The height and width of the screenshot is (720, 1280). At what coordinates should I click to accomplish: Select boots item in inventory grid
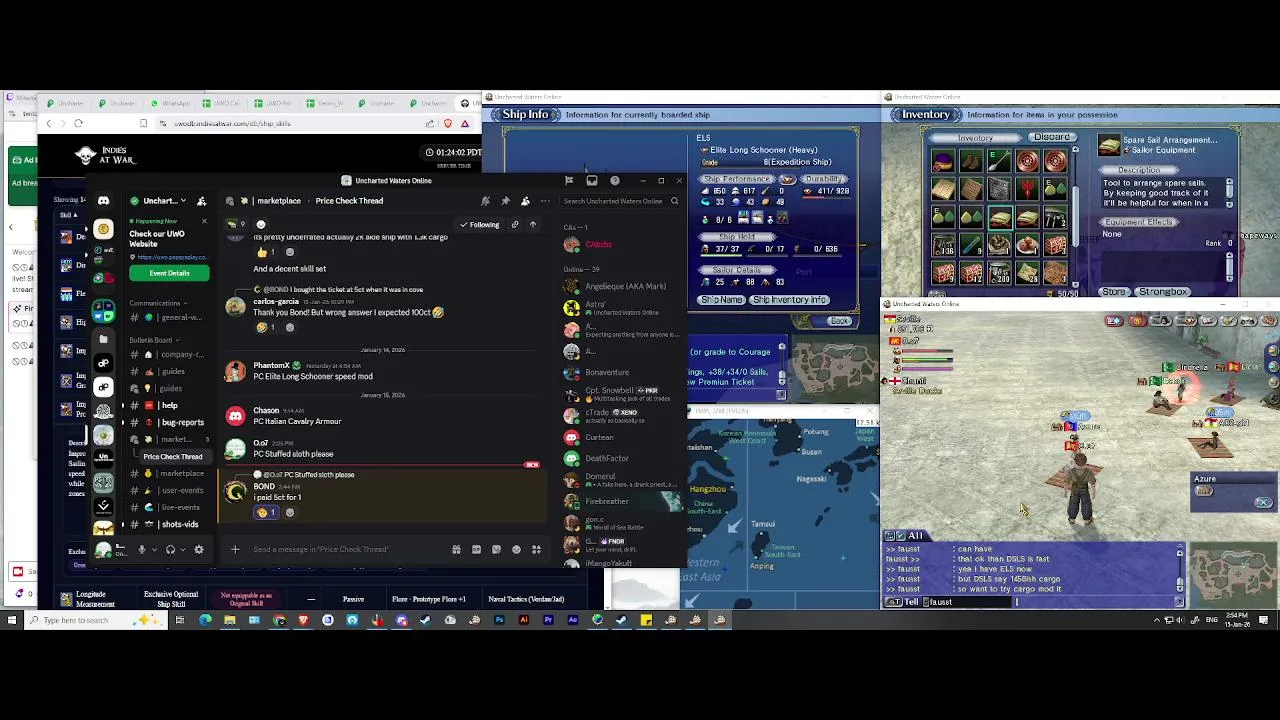[971, 162]
